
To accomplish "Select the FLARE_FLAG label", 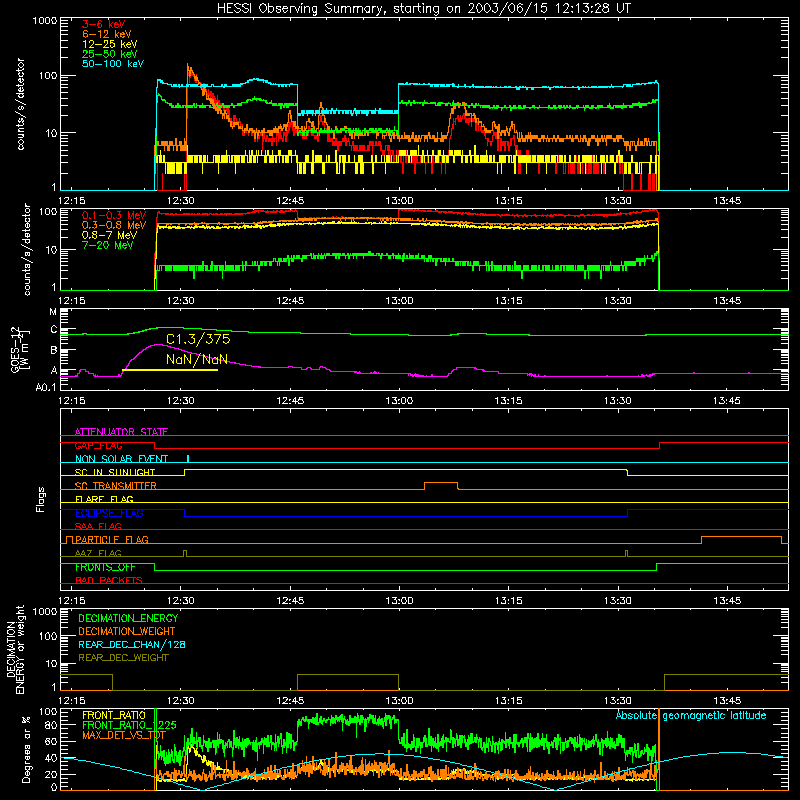I will pyautogui.click(x=104, y=499).
